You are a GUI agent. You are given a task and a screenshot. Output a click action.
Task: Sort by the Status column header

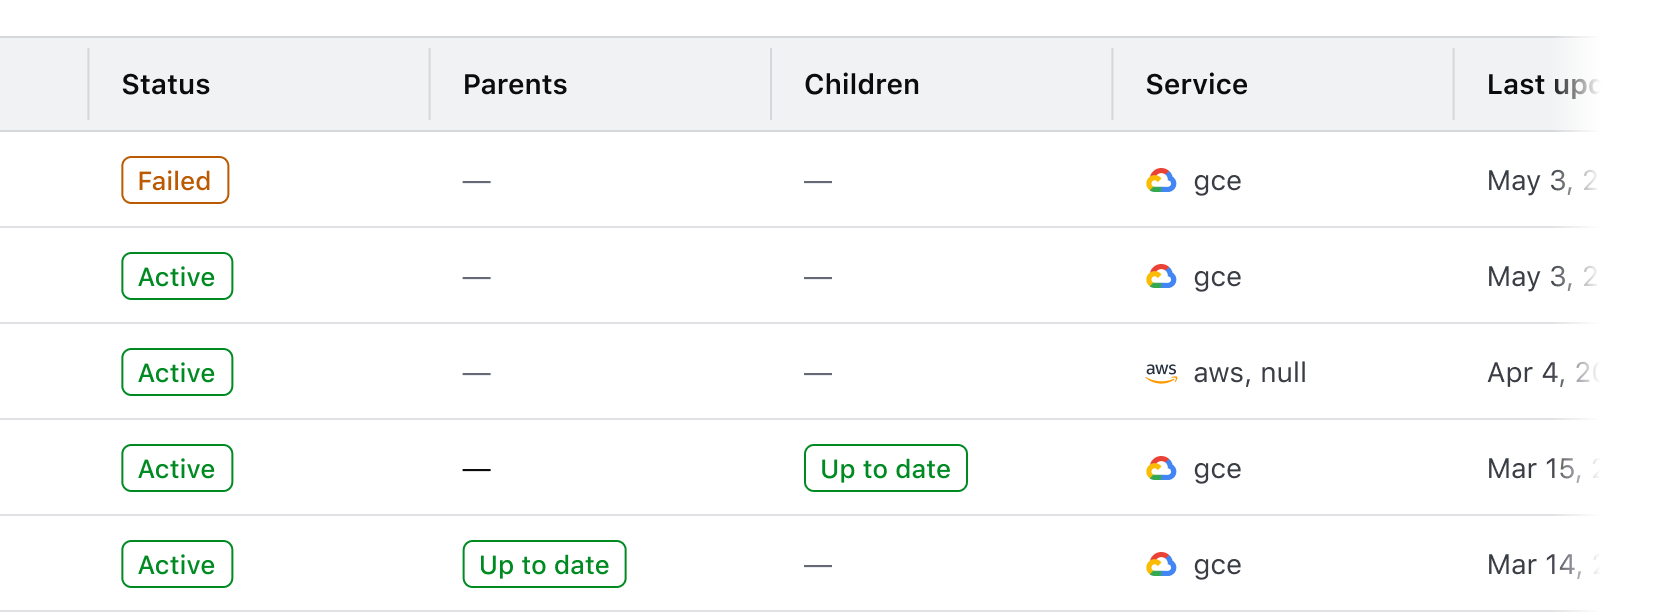click(166, 85)
